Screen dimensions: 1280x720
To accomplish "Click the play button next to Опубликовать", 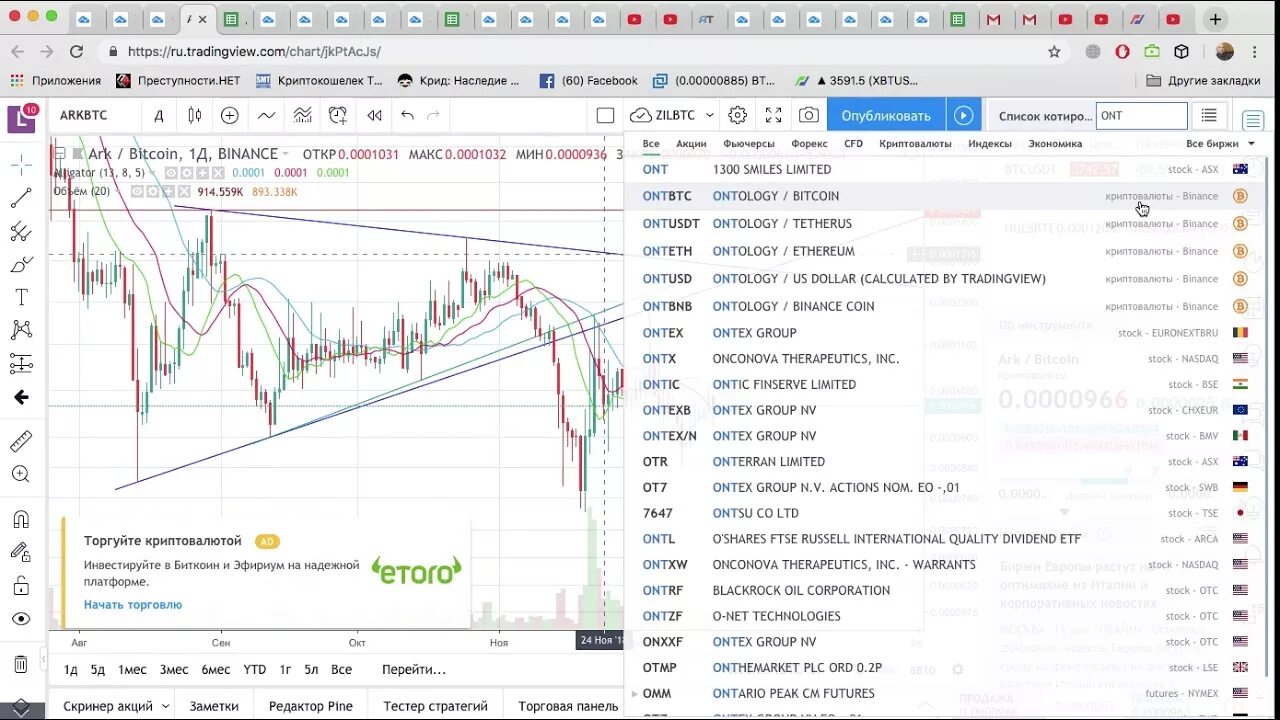I will (x=963, y=115).
